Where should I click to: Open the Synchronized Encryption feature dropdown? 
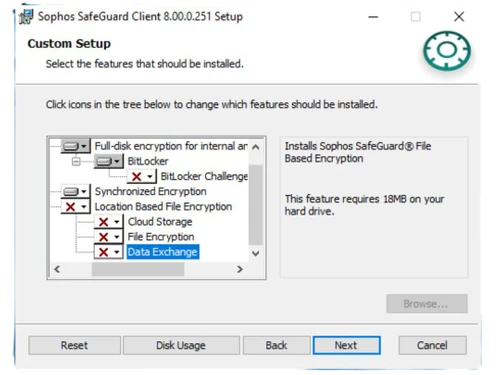click(x=75, y=192)
